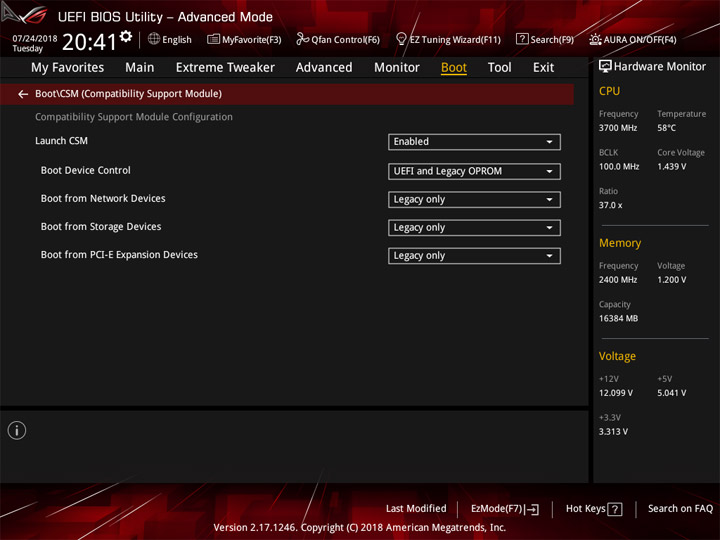Open the Boot Device Control dropdown

(x=474, y=171)
